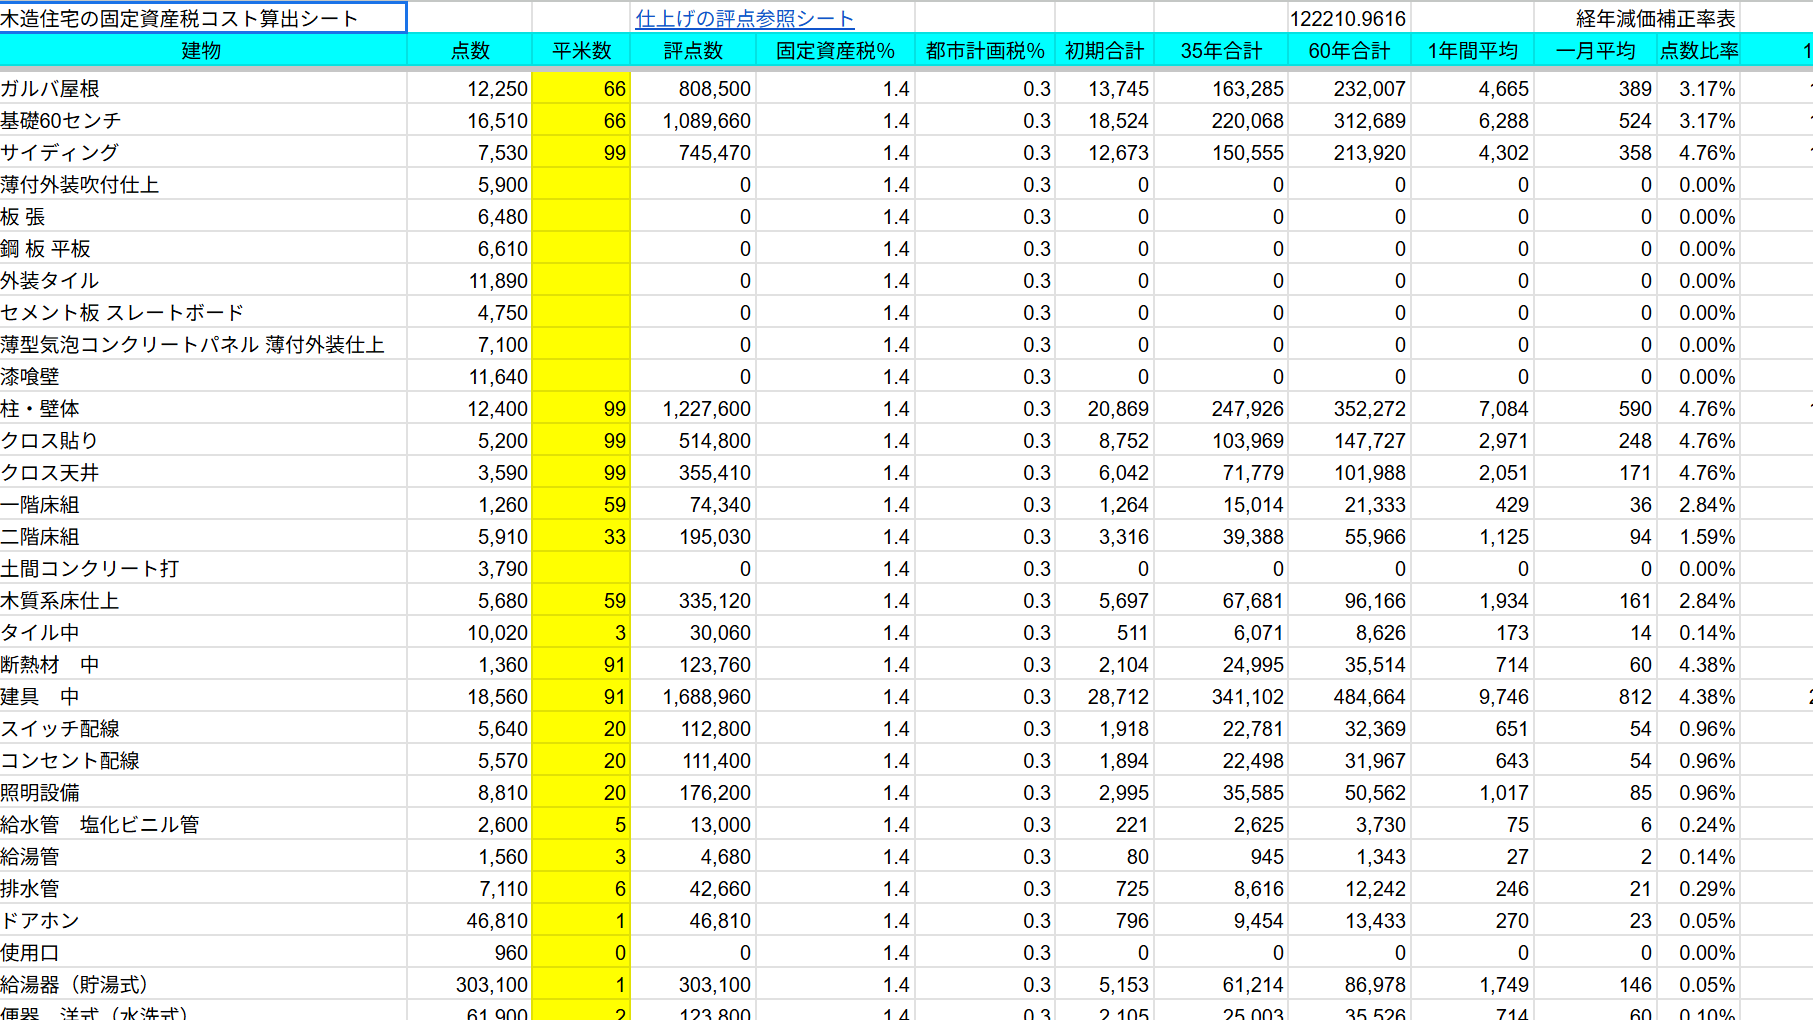Click the 35年合計 header cell
The width and height of the screenshot is (1813, 1020).
(x=1221, y=51)
